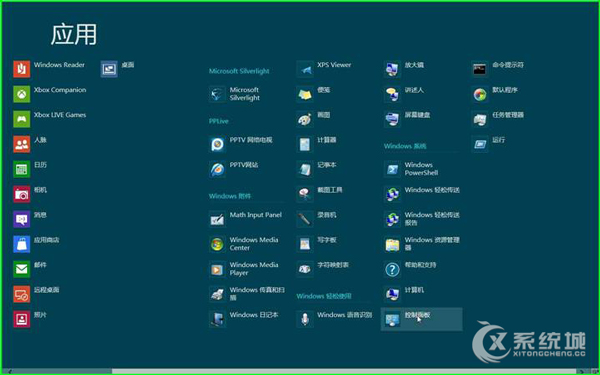Open the 便笺 sticky notes app
This screenshot has height=375, width=600.
coord(313,94)
